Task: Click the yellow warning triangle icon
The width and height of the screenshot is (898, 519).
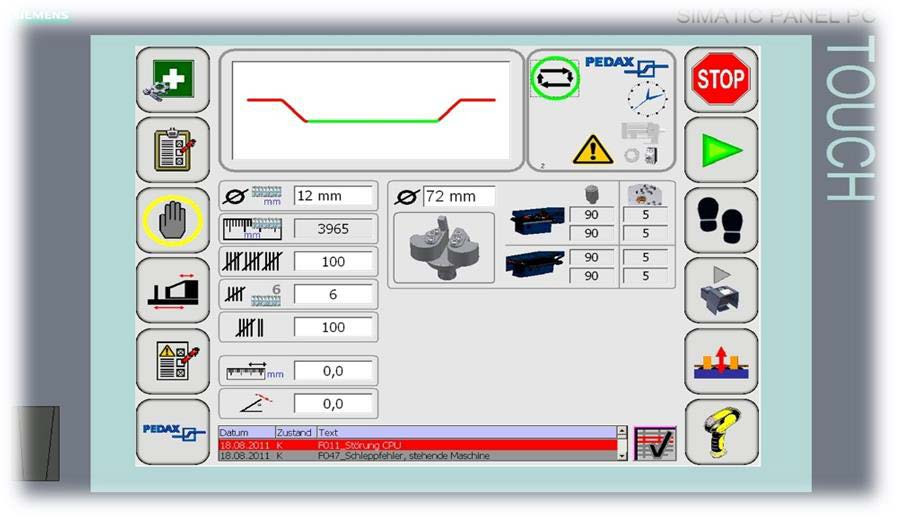Action: pos(592,149)
